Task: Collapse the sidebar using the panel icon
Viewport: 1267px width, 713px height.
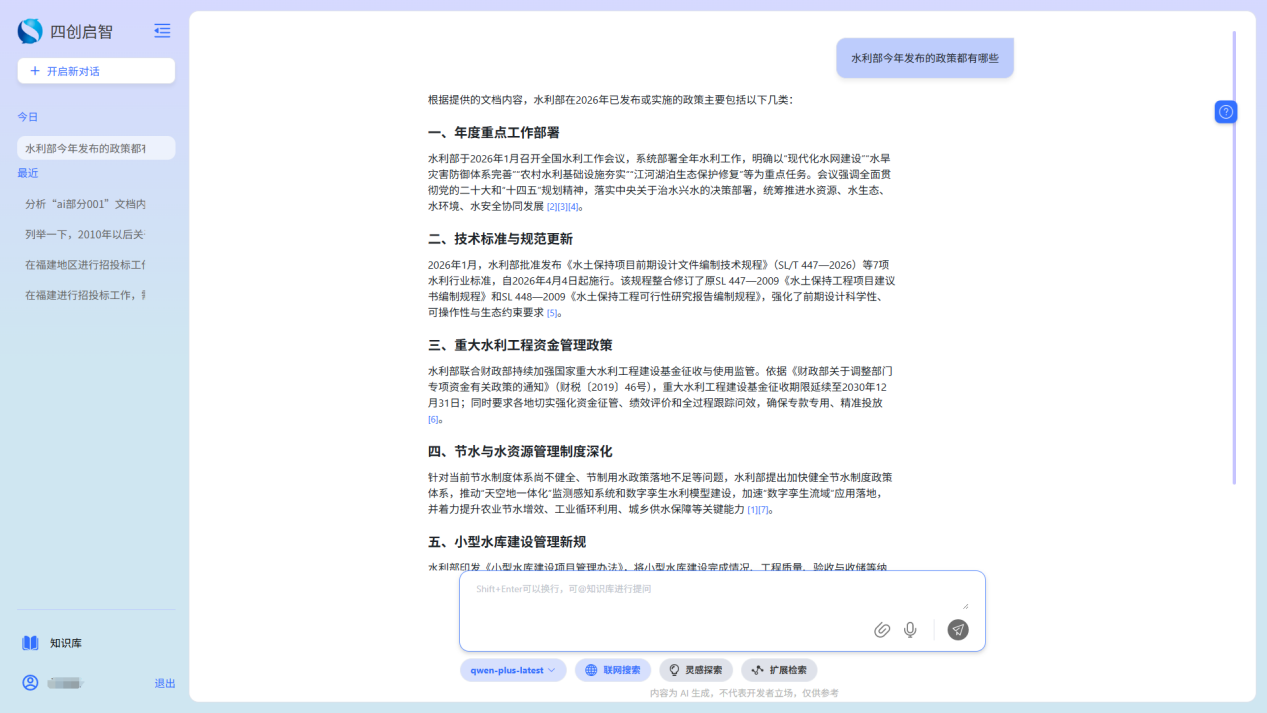Action: point(162,31)
